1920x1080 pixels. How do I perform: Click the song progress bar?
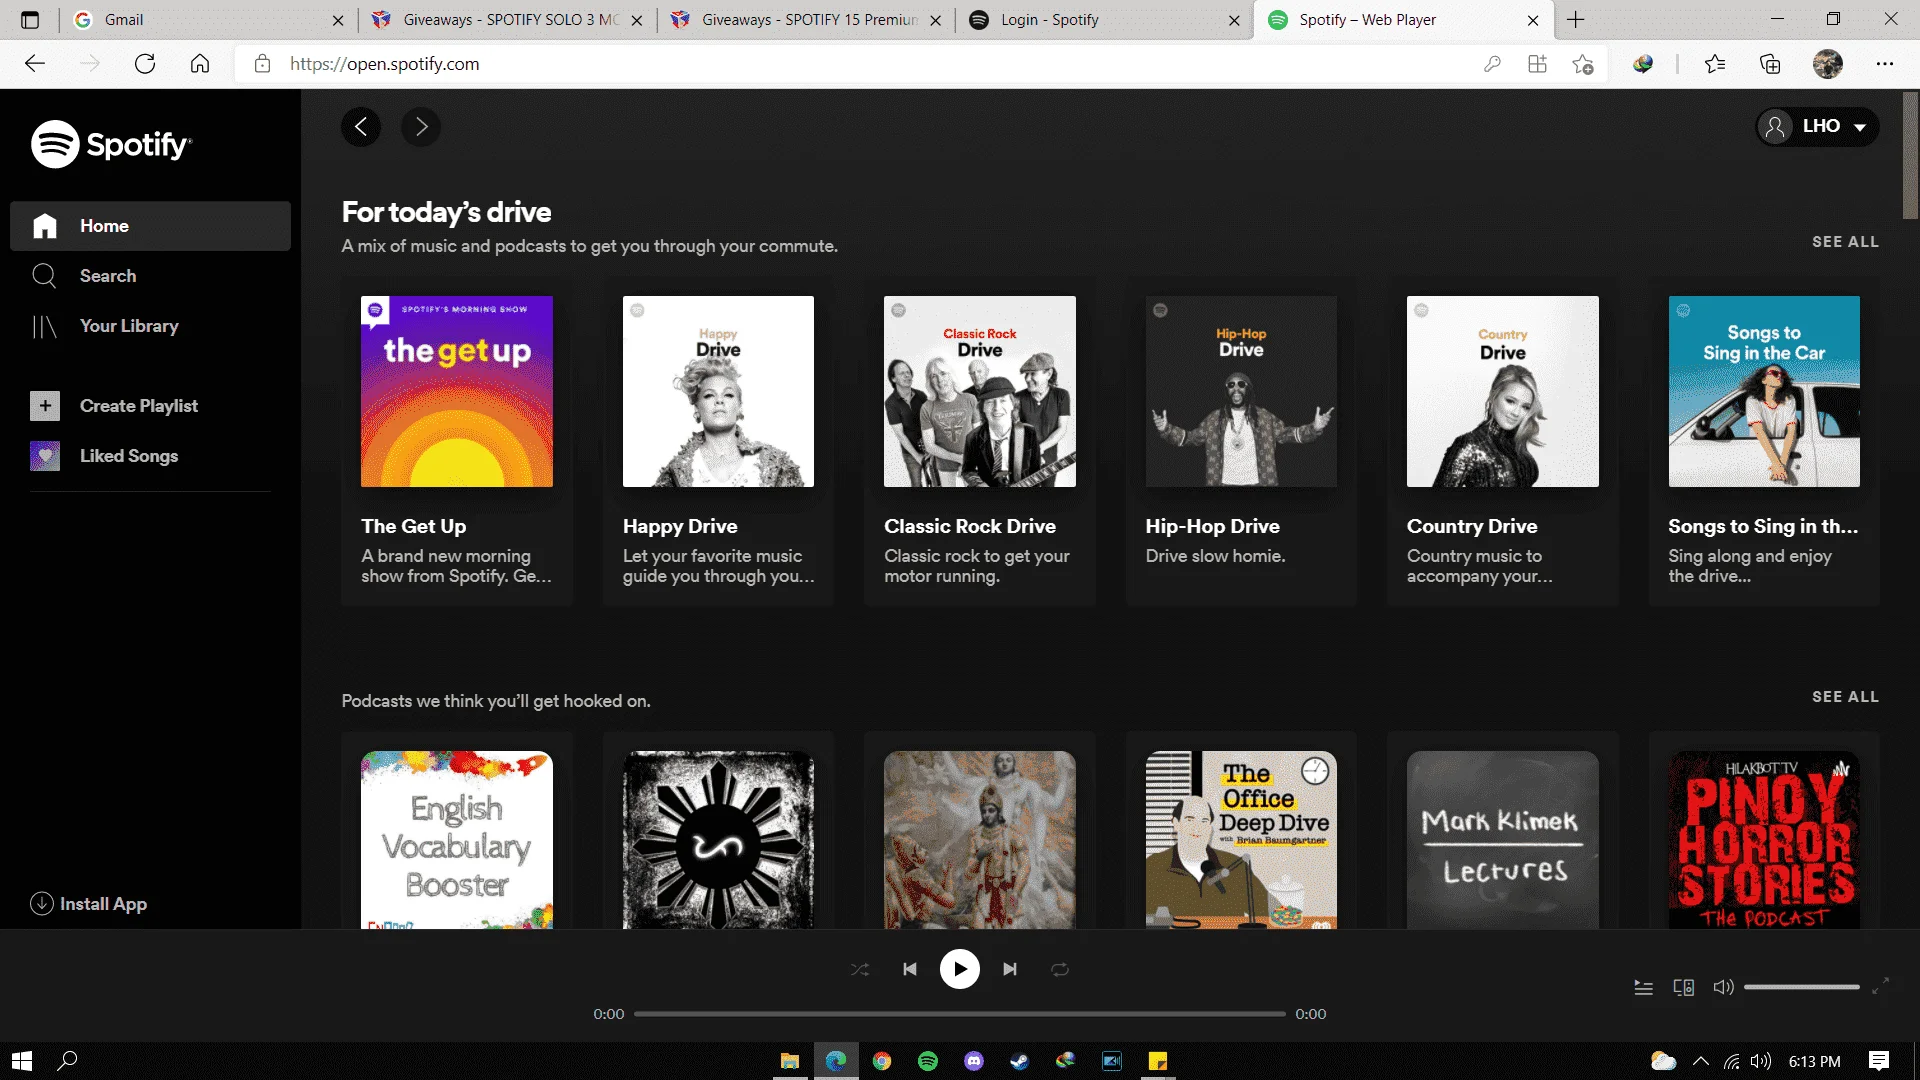coord(960,1014)
